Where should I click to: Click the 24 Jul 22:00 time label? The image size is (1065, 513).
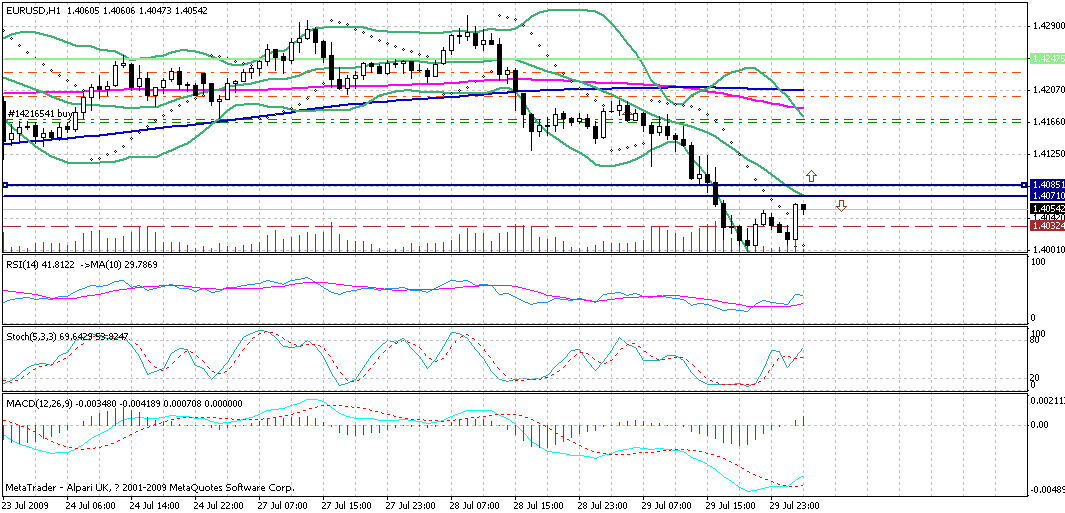(x=219, y=506)
